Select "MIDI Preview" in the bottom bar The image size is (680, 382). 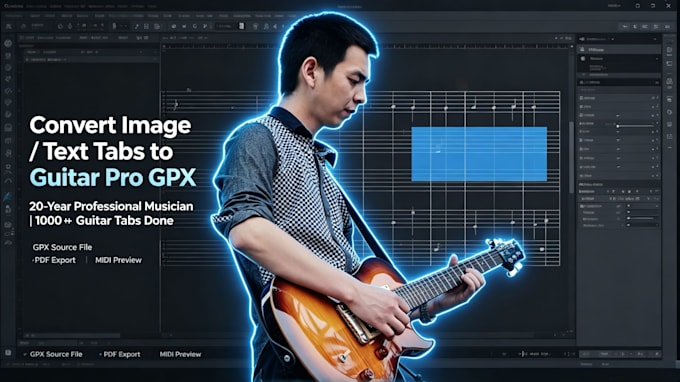tap(180, 354)
